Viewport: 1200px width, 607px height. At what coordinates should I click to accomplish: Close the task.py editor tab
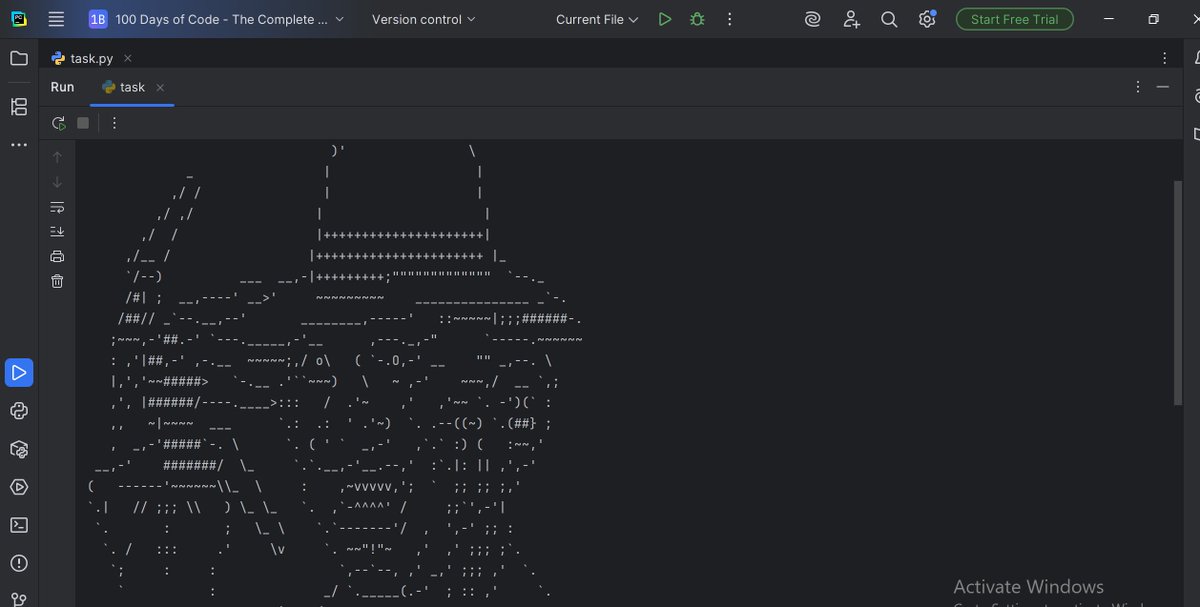click(127, 58)
